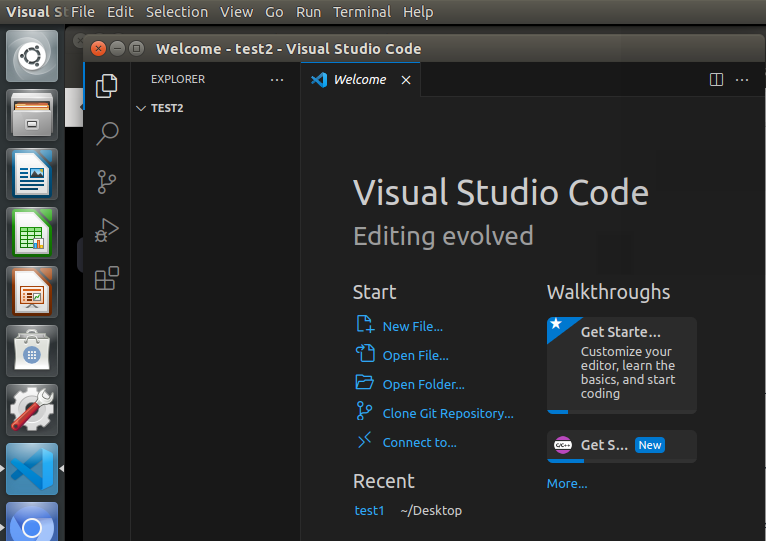Click the Connect to remote icon

click(364, 440)
